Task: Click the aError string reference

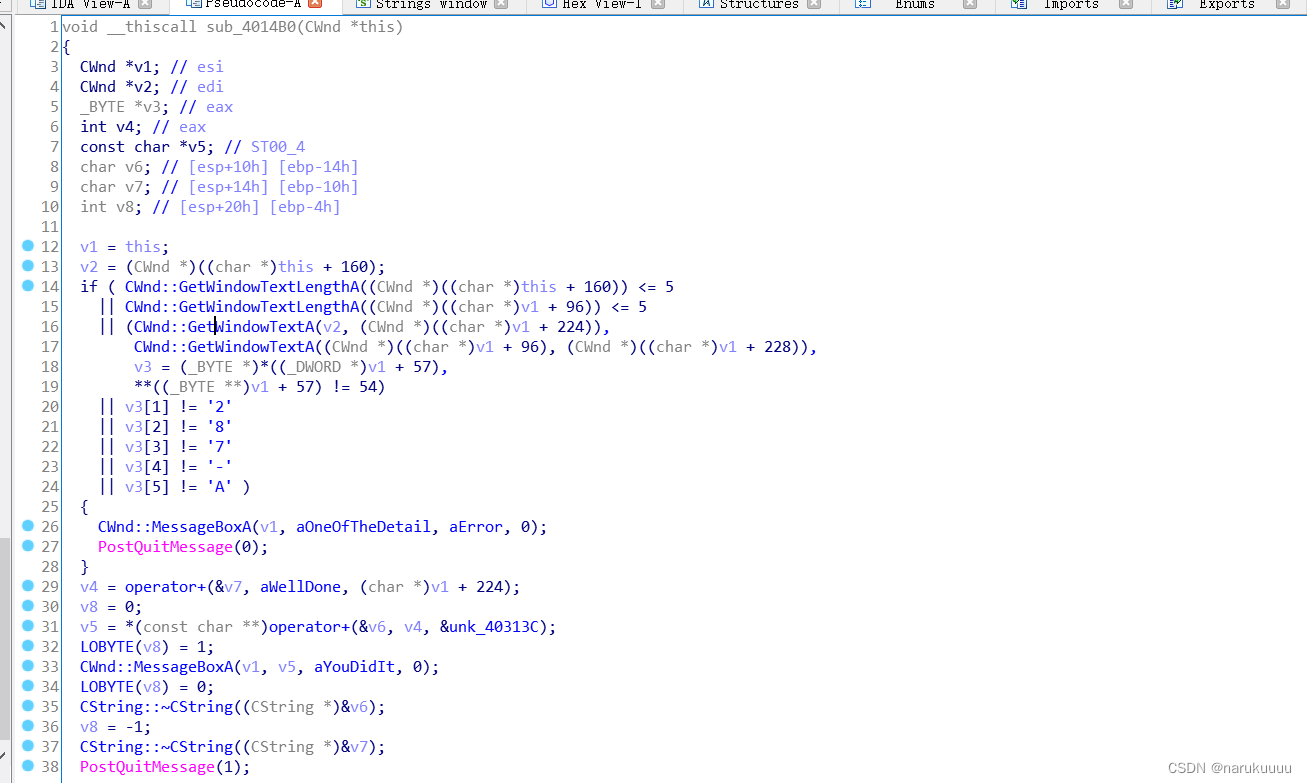Action: [476, 527]
